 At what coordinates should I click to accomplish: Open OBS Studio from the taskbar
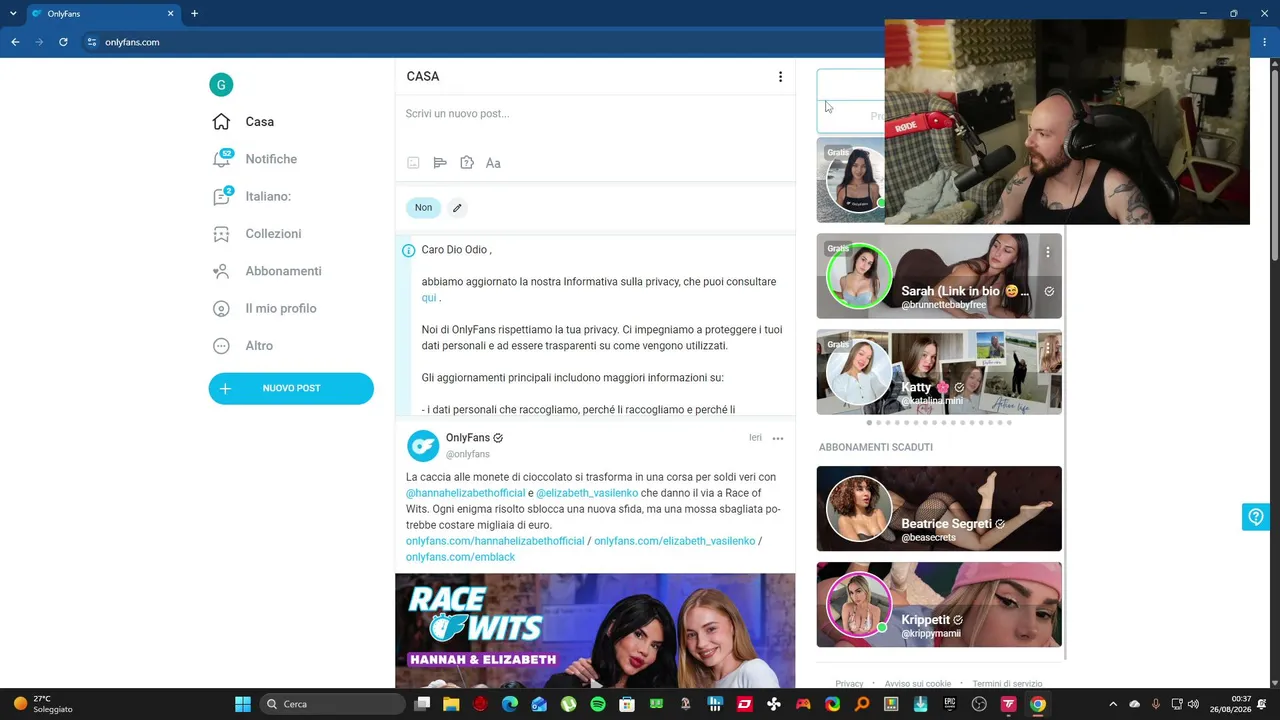(x=979, y=704)
